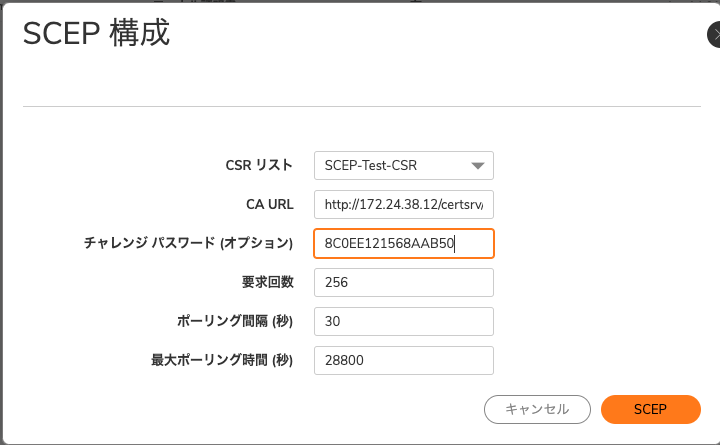
Task: Select the SCEP-Test-CSR value text in the combo box
Action: click(371, 165)
